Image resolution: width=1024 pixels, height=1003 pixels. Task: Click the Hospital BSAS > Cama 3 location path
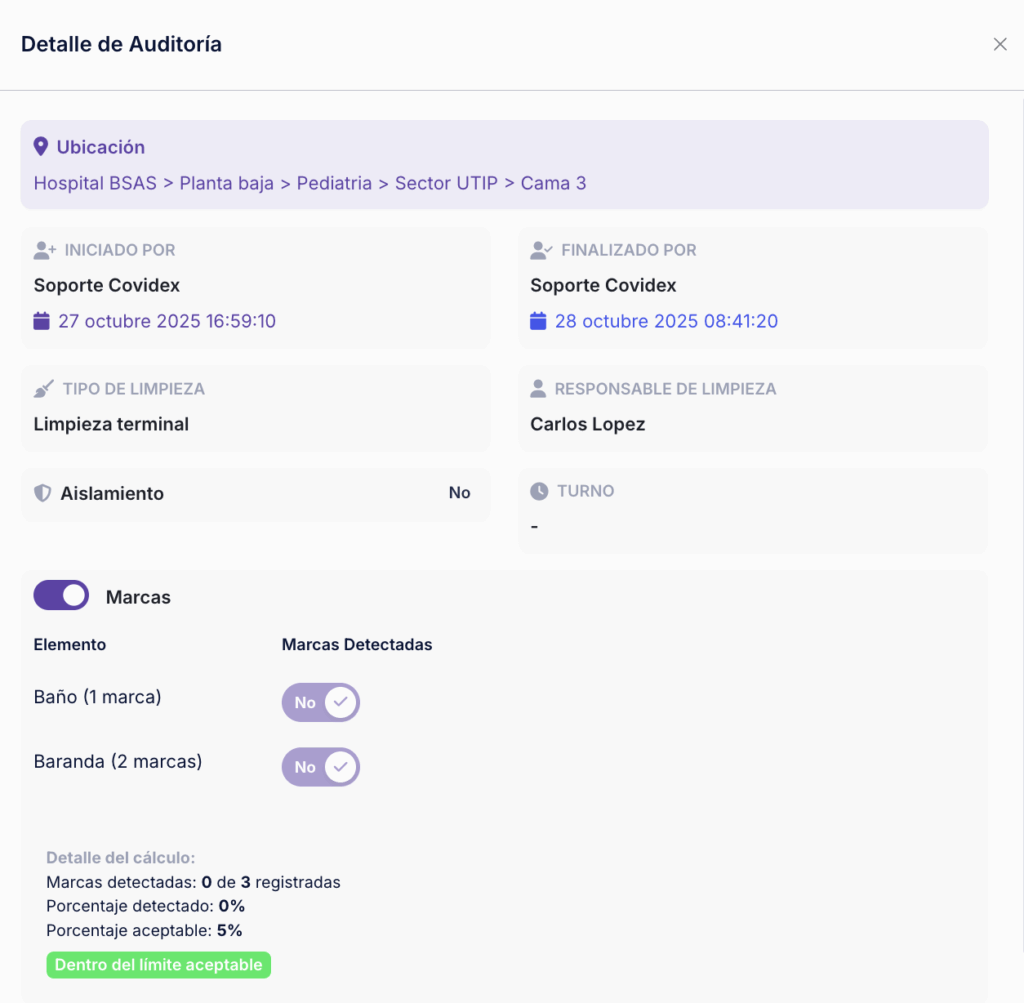[x=310, y=183]
